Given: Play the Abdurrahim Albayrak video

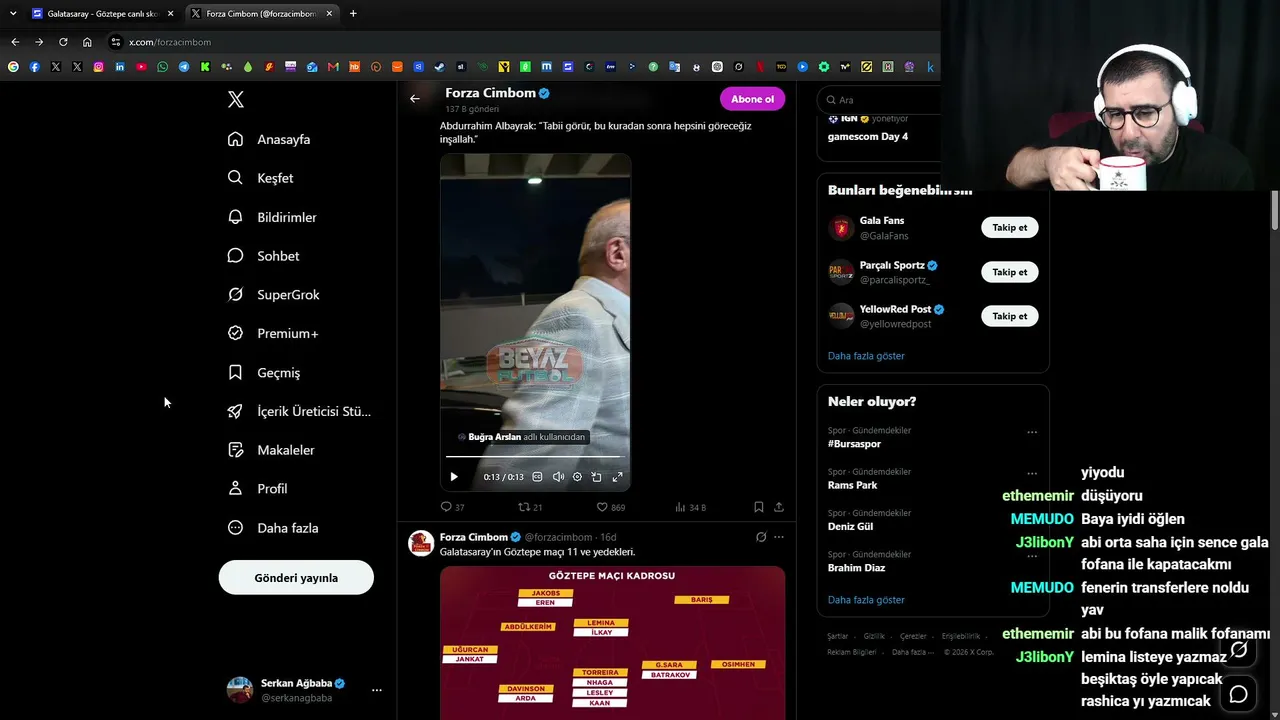Looking at the screenshot, I should coord(453,477).
